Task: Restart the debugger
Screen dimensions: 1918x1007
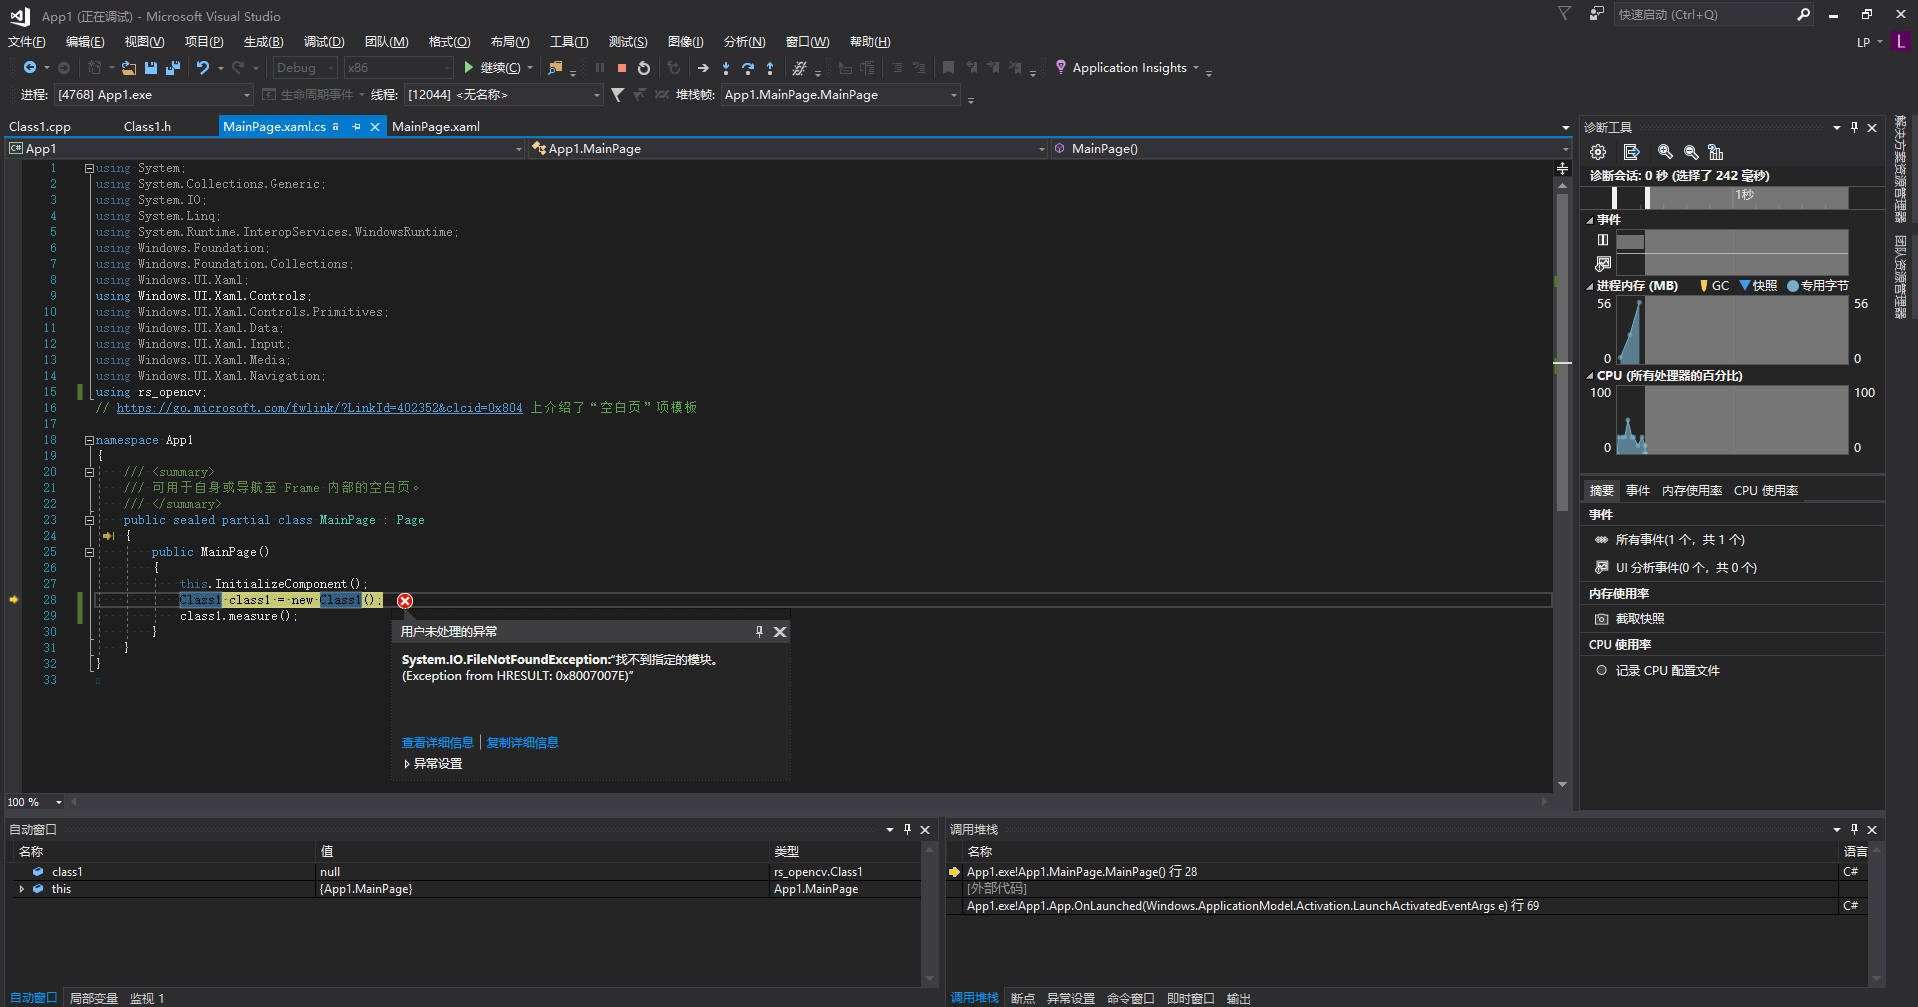Action: tap(643, 67)
